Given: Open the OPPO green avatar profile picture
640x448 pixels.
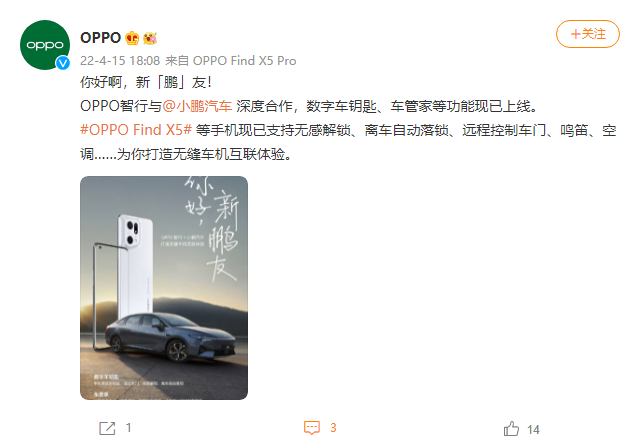Looking at the screenshot, I should 45,45.
